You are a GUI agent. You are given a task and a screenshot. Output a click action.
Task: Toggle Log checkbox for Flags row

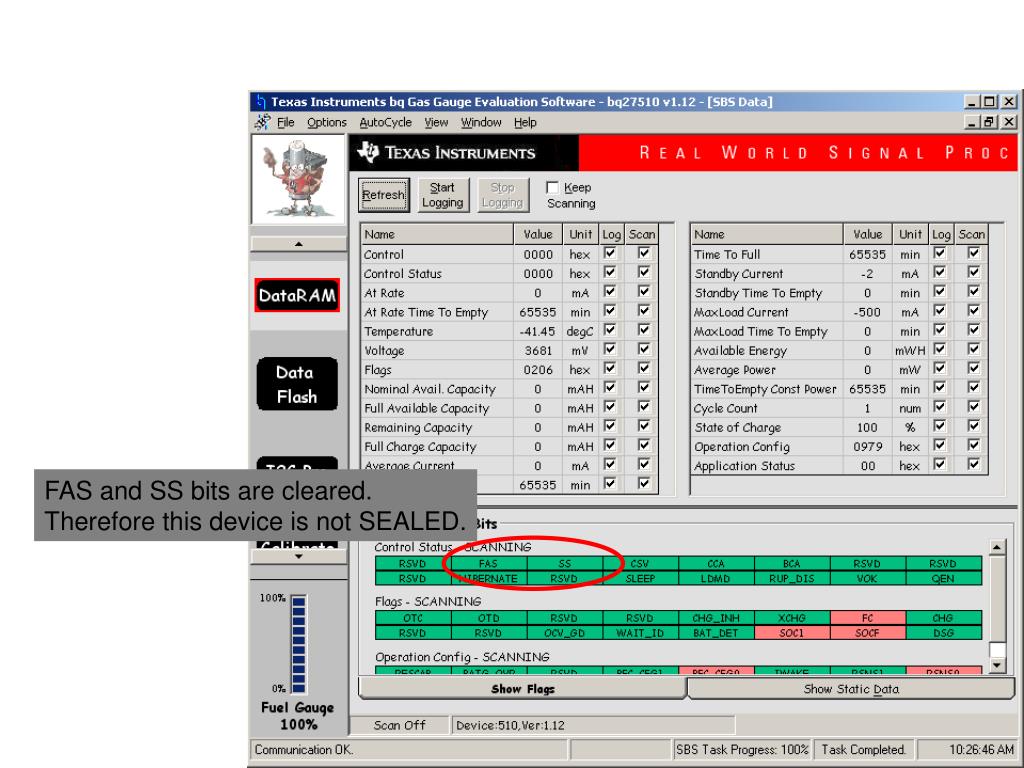click(x=610, y=368)
